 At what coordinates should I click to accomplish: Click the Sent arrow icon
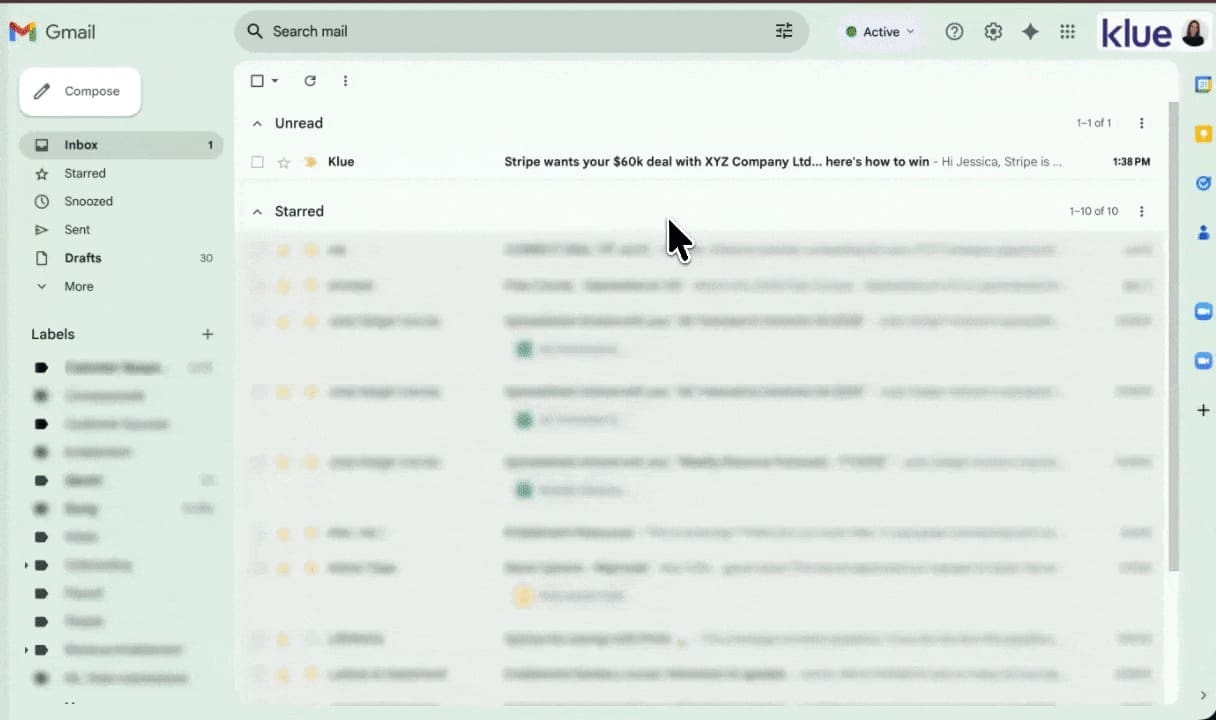point(41,229)
